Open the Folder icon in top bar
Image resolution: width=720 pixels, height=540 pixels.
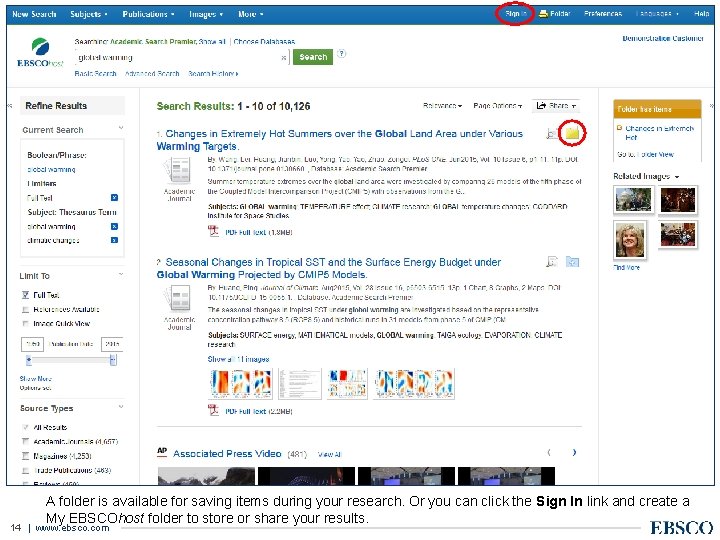[543, 14]
